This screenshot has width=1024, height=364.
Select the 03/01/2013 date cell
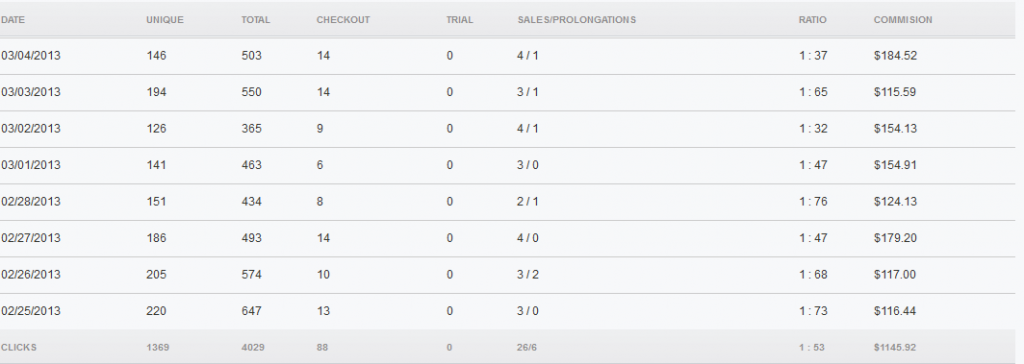[x=31, y=165]
